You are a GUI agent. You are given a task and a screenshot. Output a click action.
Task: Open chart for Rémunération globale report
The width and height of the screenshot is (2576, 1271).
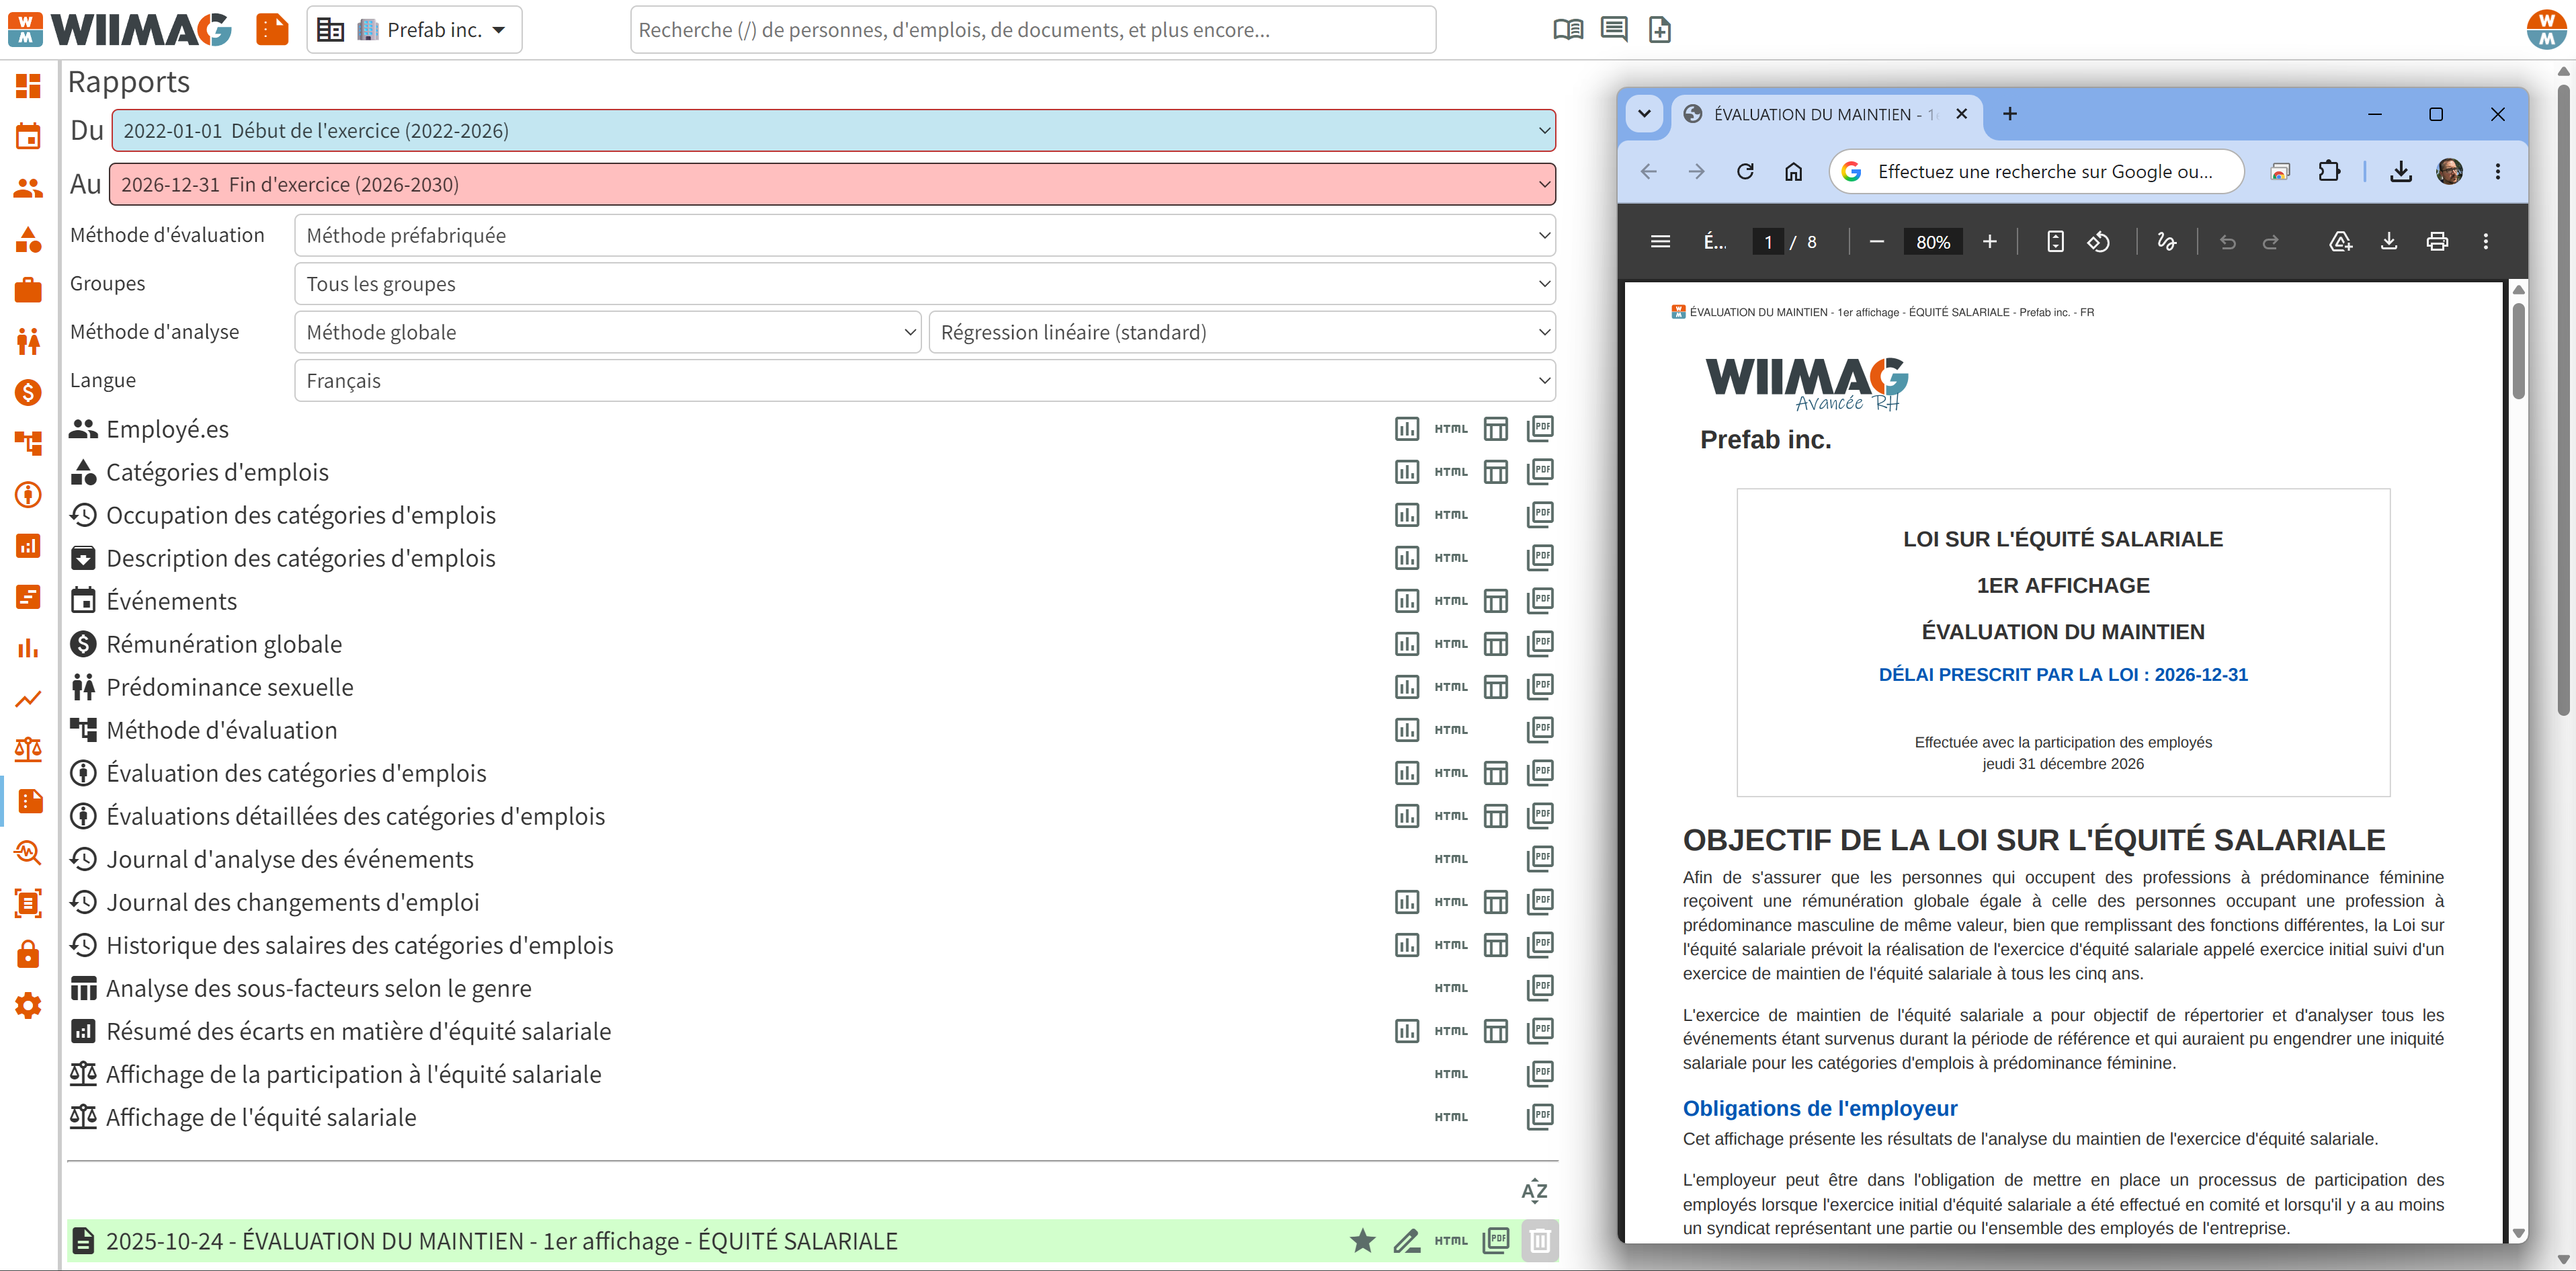pos(1407,644)
